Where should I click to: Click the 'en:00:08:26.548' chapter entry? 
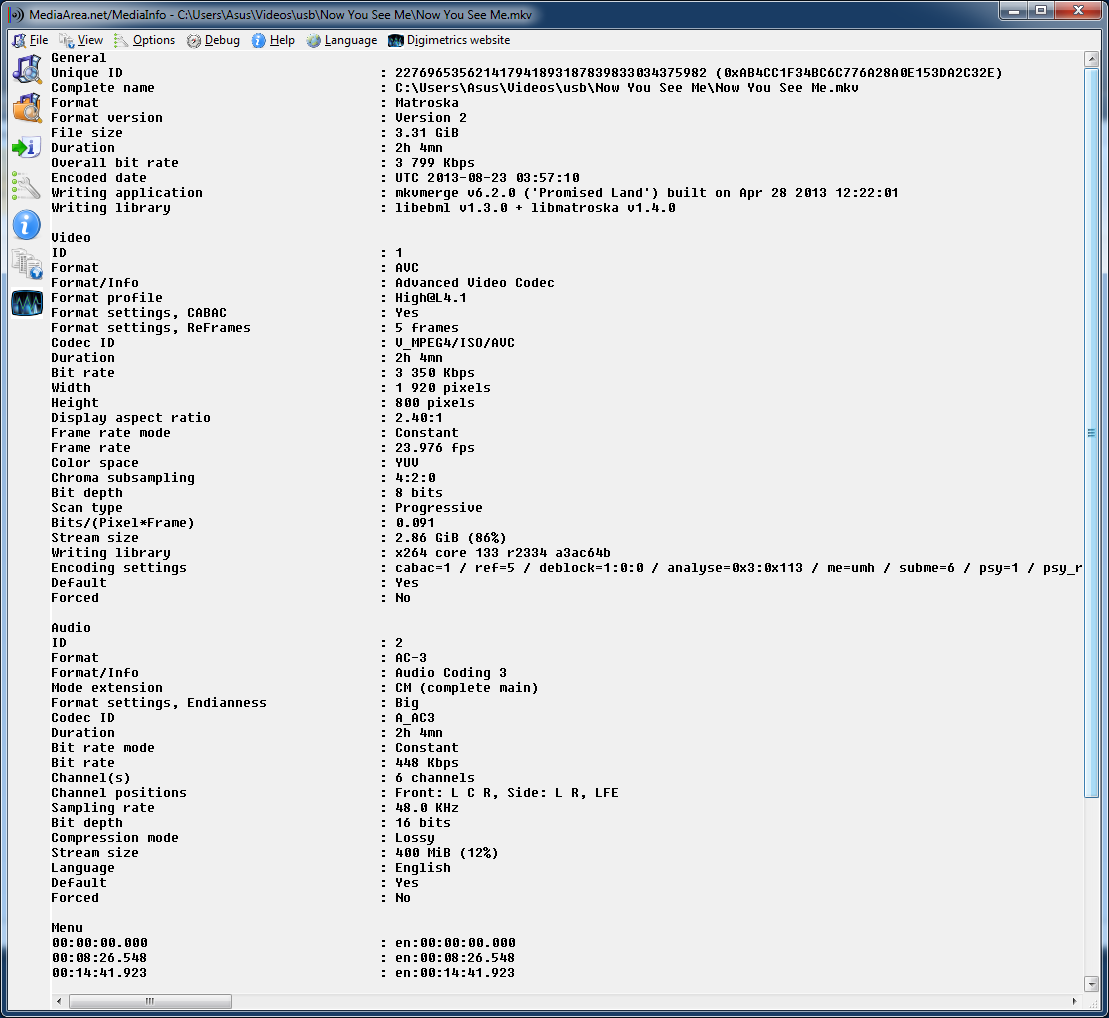coord(455,958)
